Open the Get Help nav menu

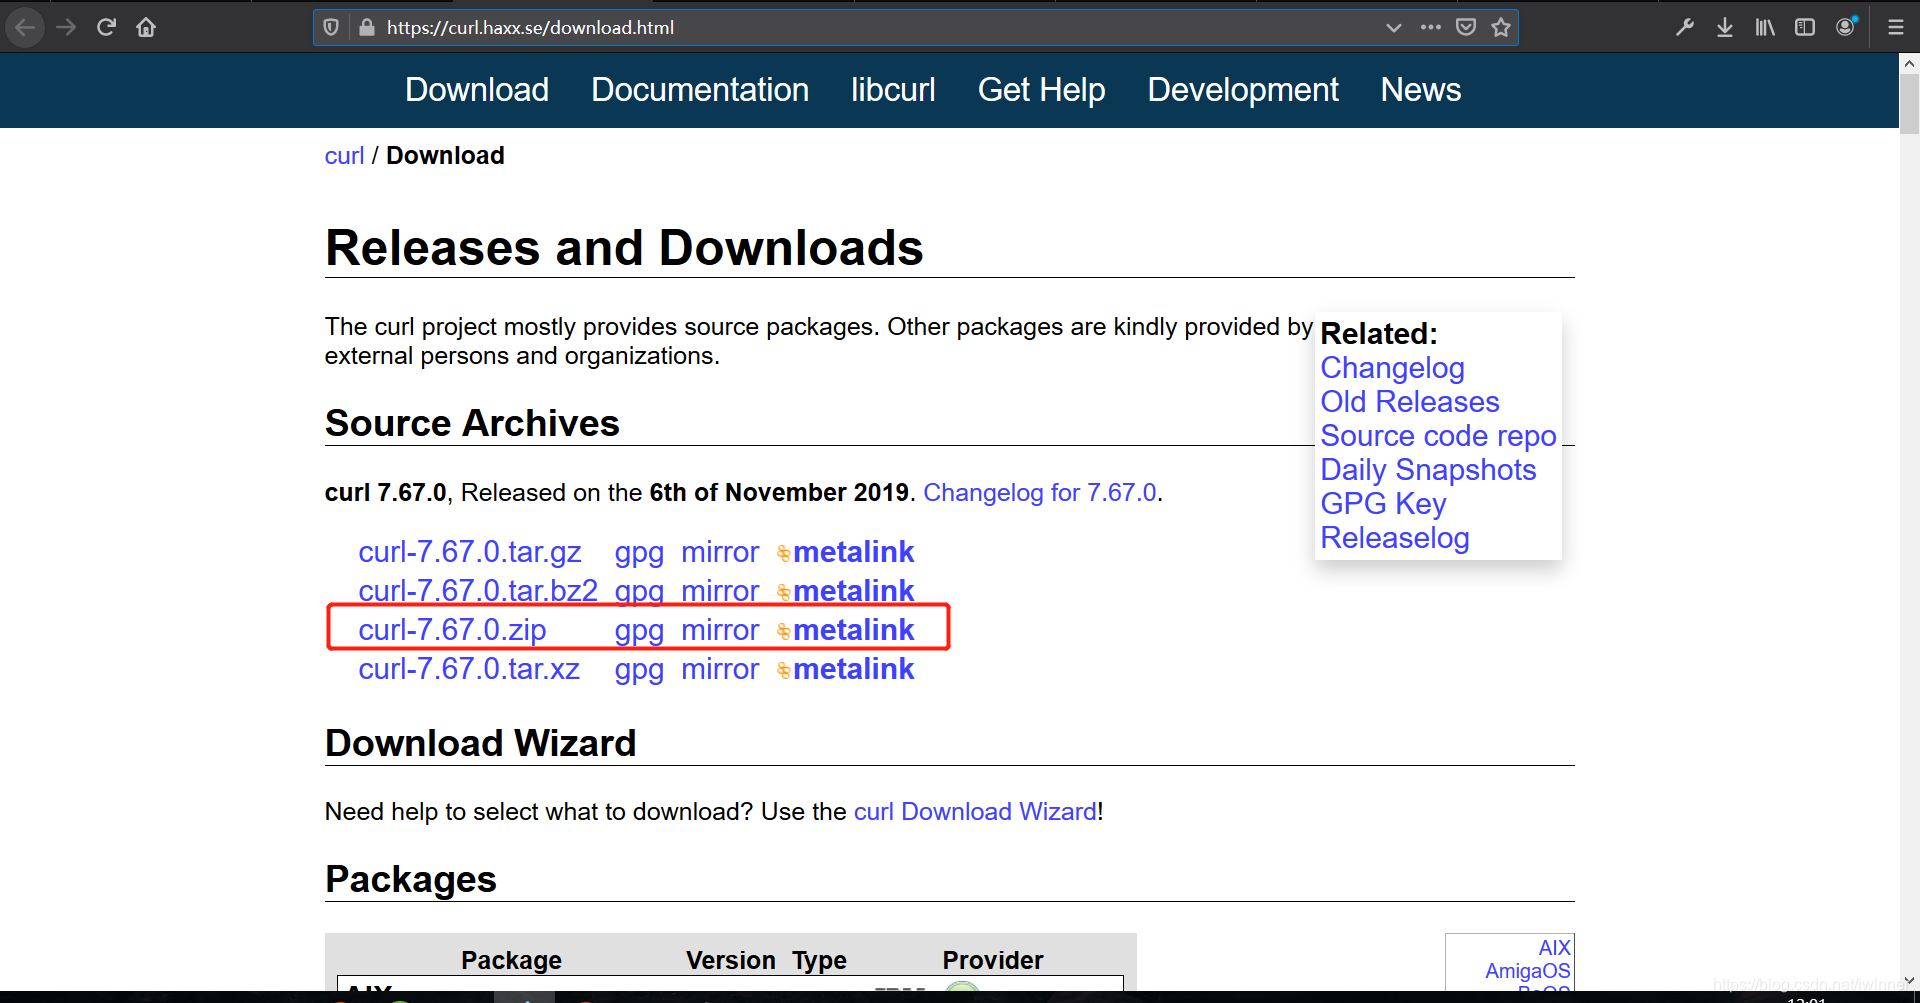(1041, 90)
